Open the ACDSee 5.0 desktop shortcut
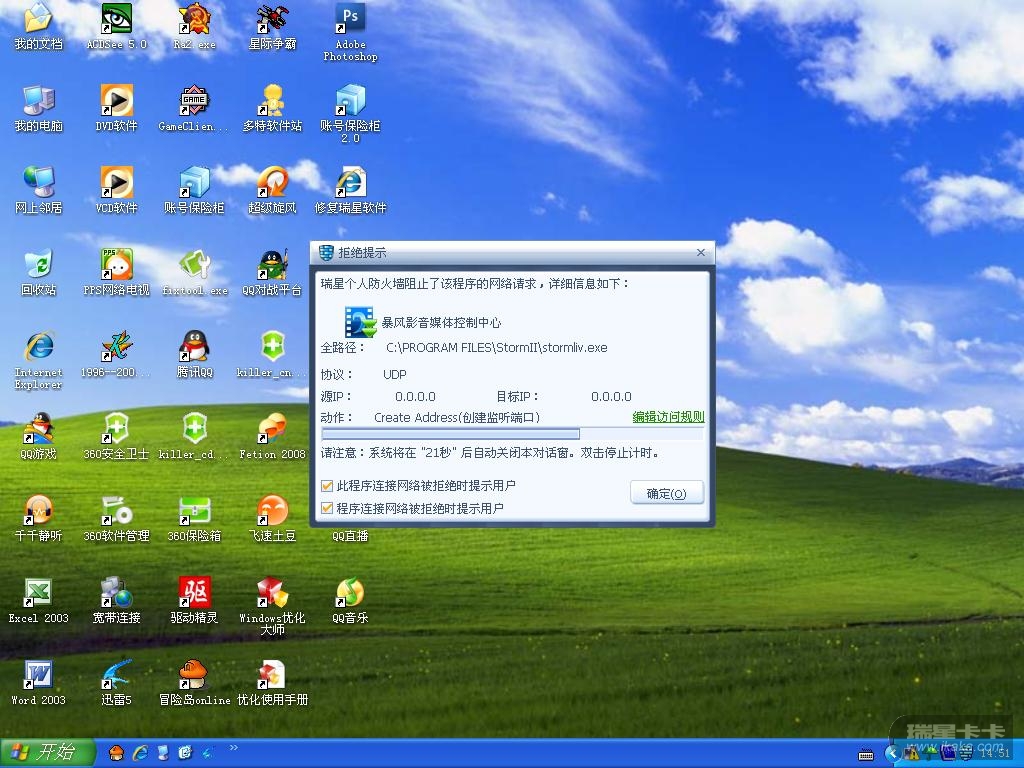 pyautogui.click(x=116, y=26)
